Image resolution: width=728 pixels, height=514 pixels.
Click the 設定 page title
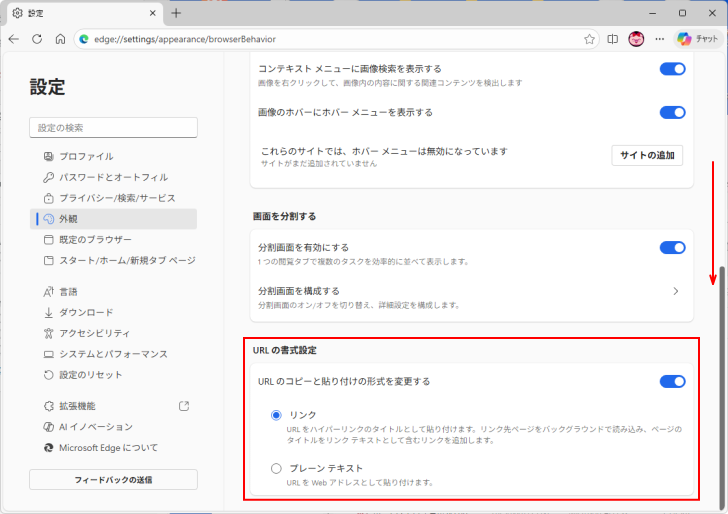click(47, 87)
